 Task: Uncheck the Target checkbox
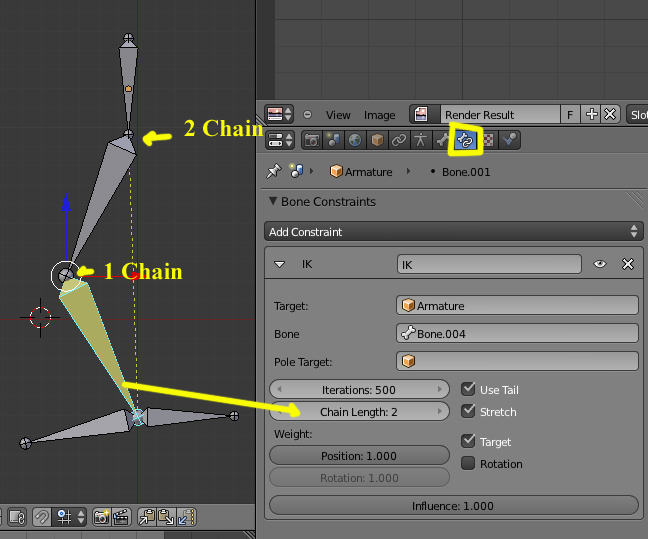pos(468,441)
